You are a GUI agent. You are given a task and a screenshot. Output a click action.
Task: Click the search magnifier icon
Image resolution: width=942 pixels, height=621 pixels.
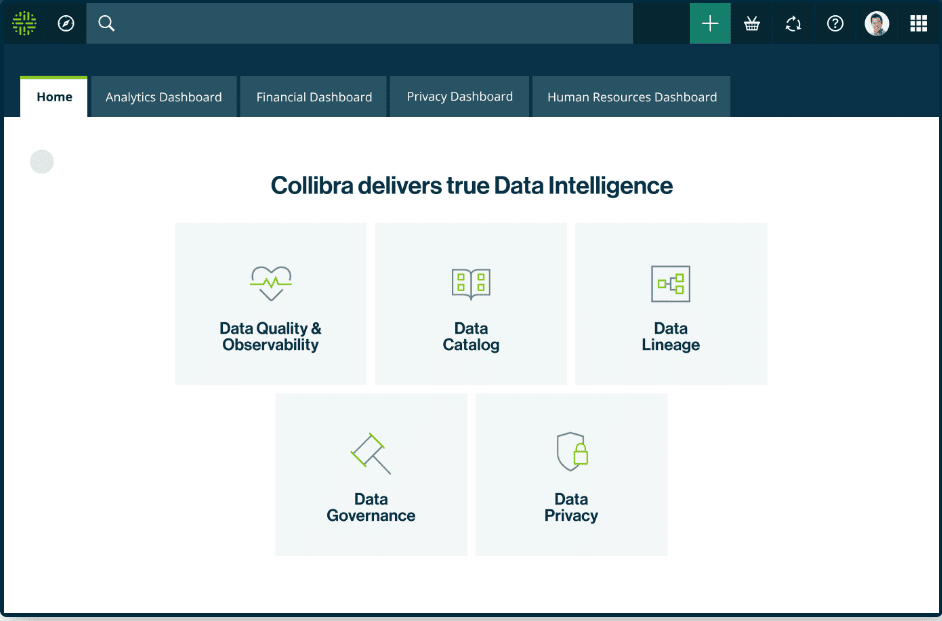click(106, 22)
